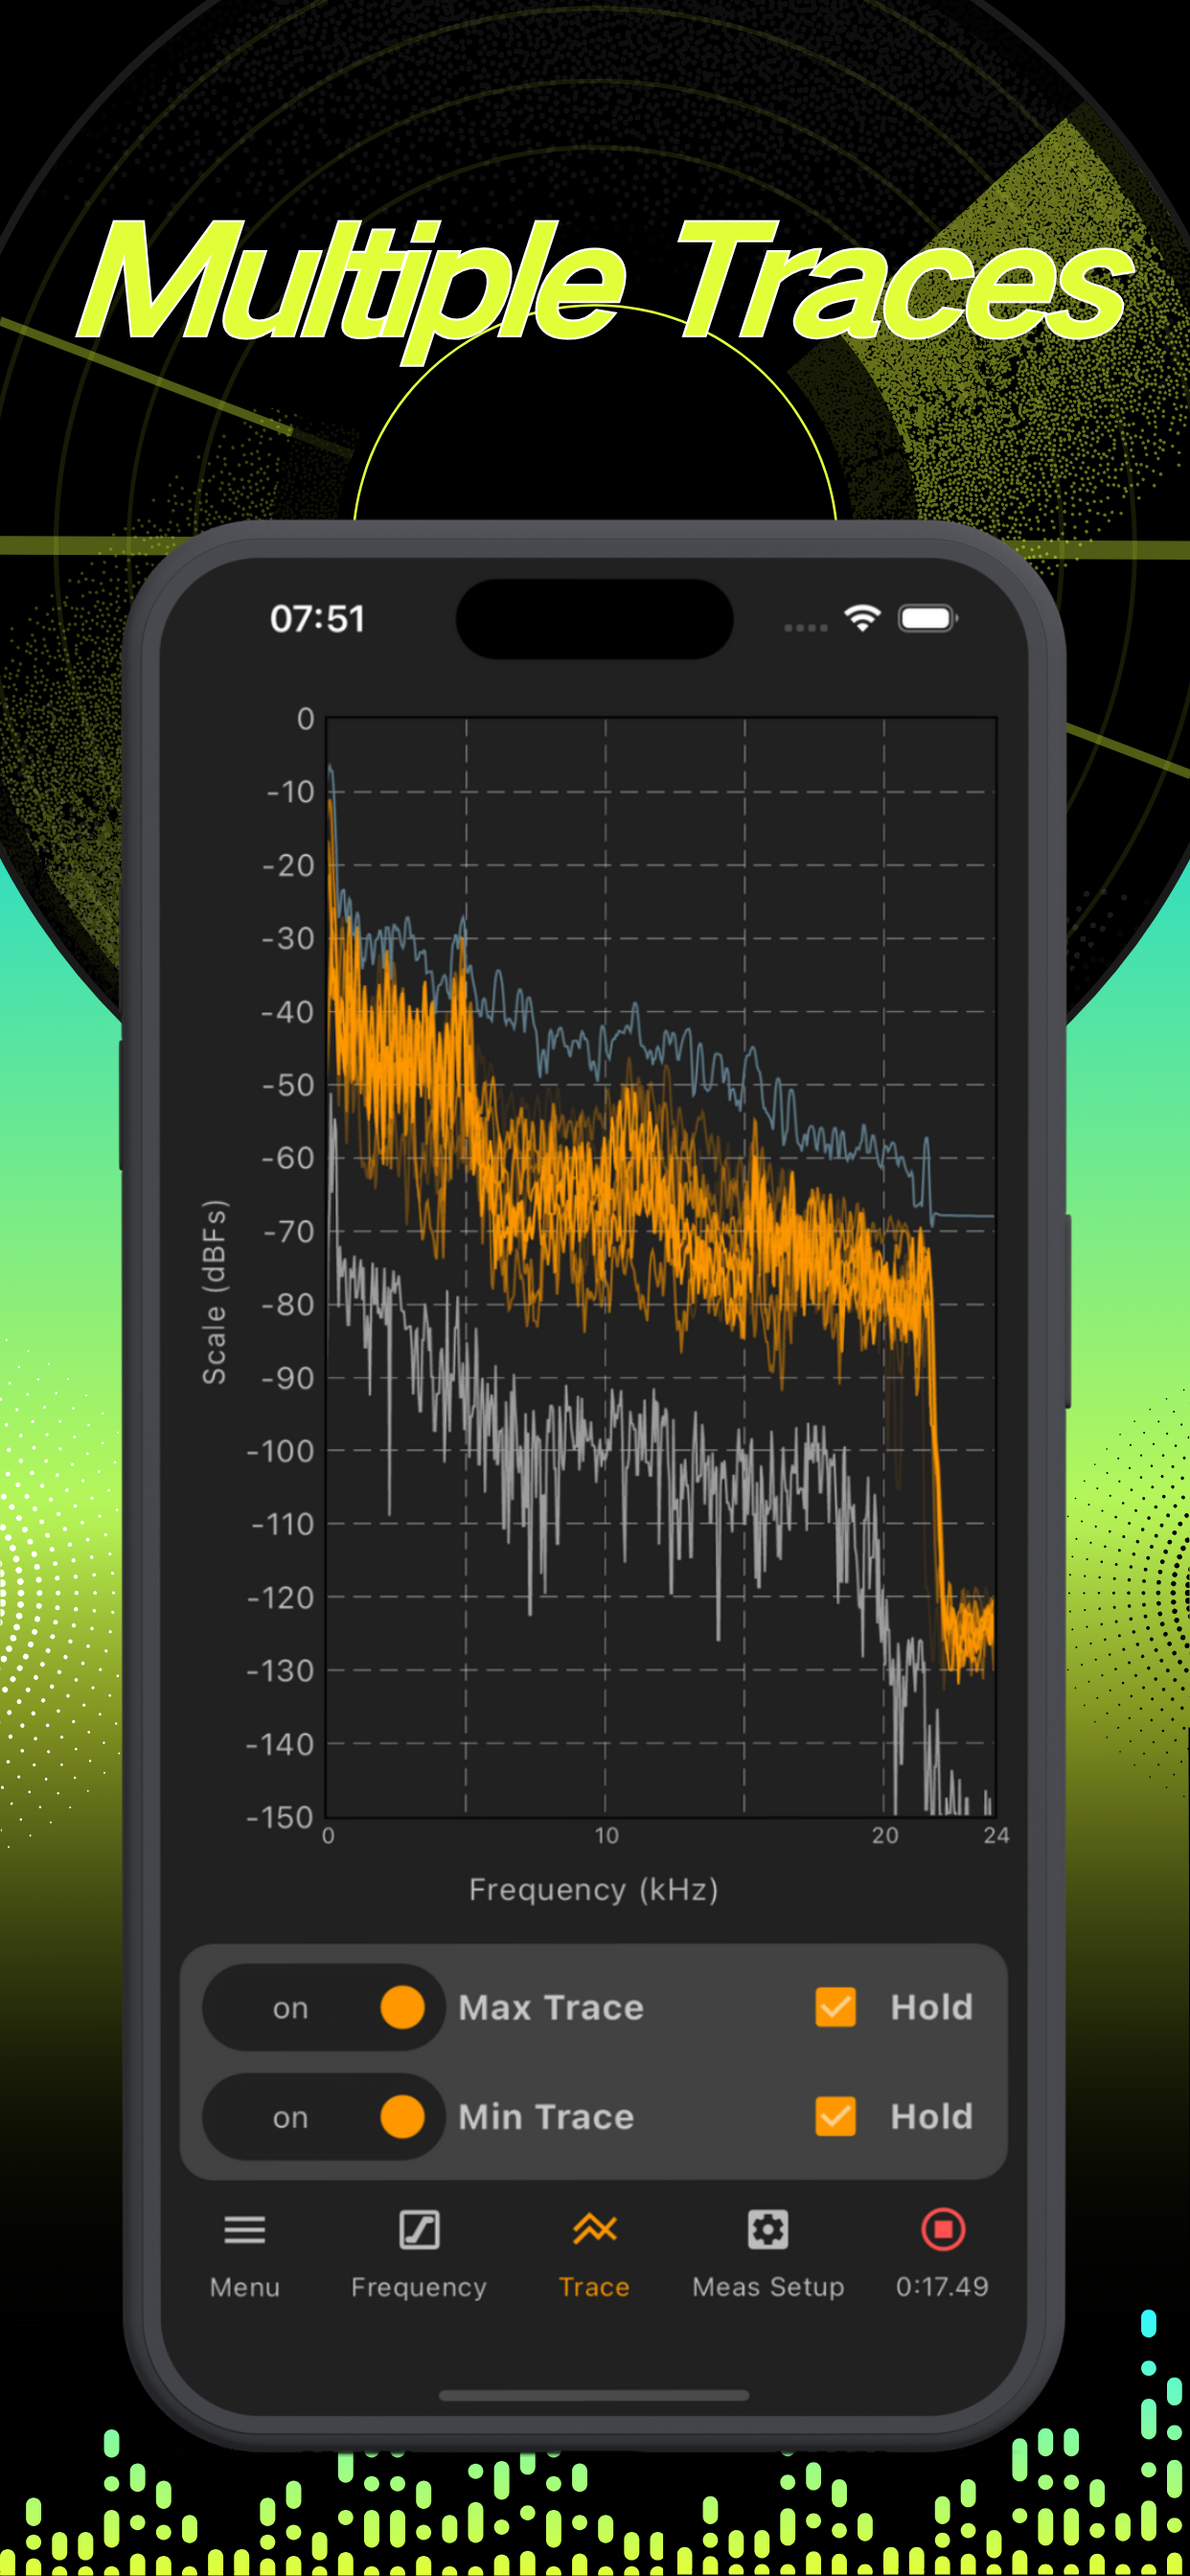This screenshot has width=1190, height=2576.
Task: Tap the 24 kHz value on frequency axis
Action: pos(996,1835)
